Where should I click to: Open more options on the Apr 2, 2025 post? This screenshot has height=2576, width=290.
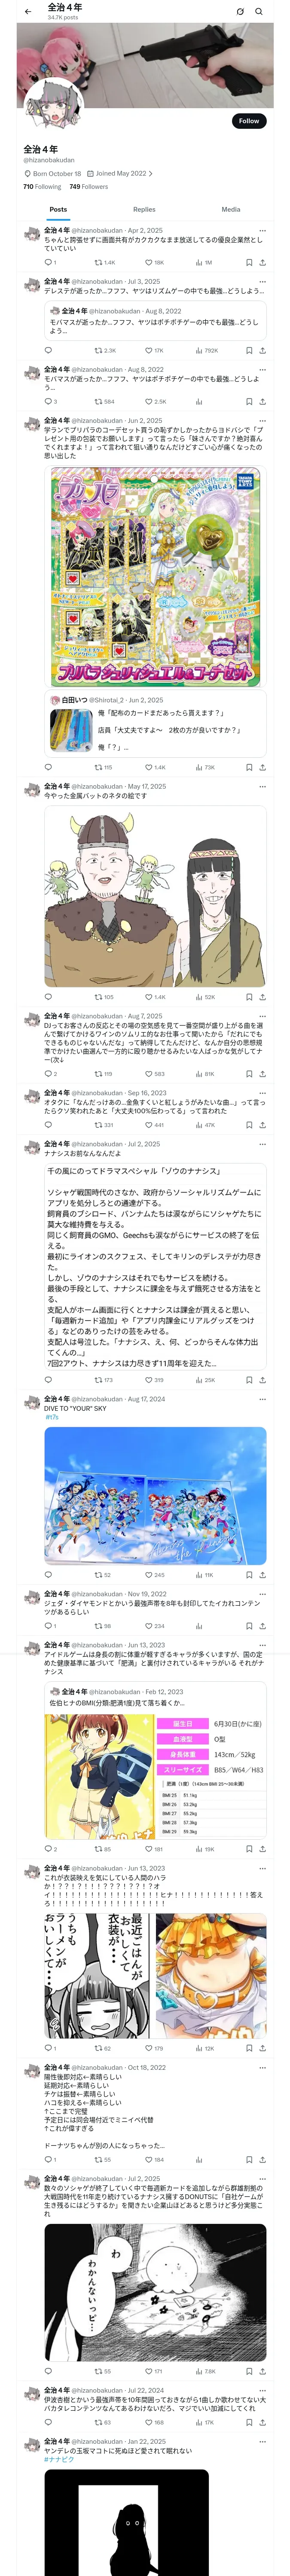[x=262, y=230]
